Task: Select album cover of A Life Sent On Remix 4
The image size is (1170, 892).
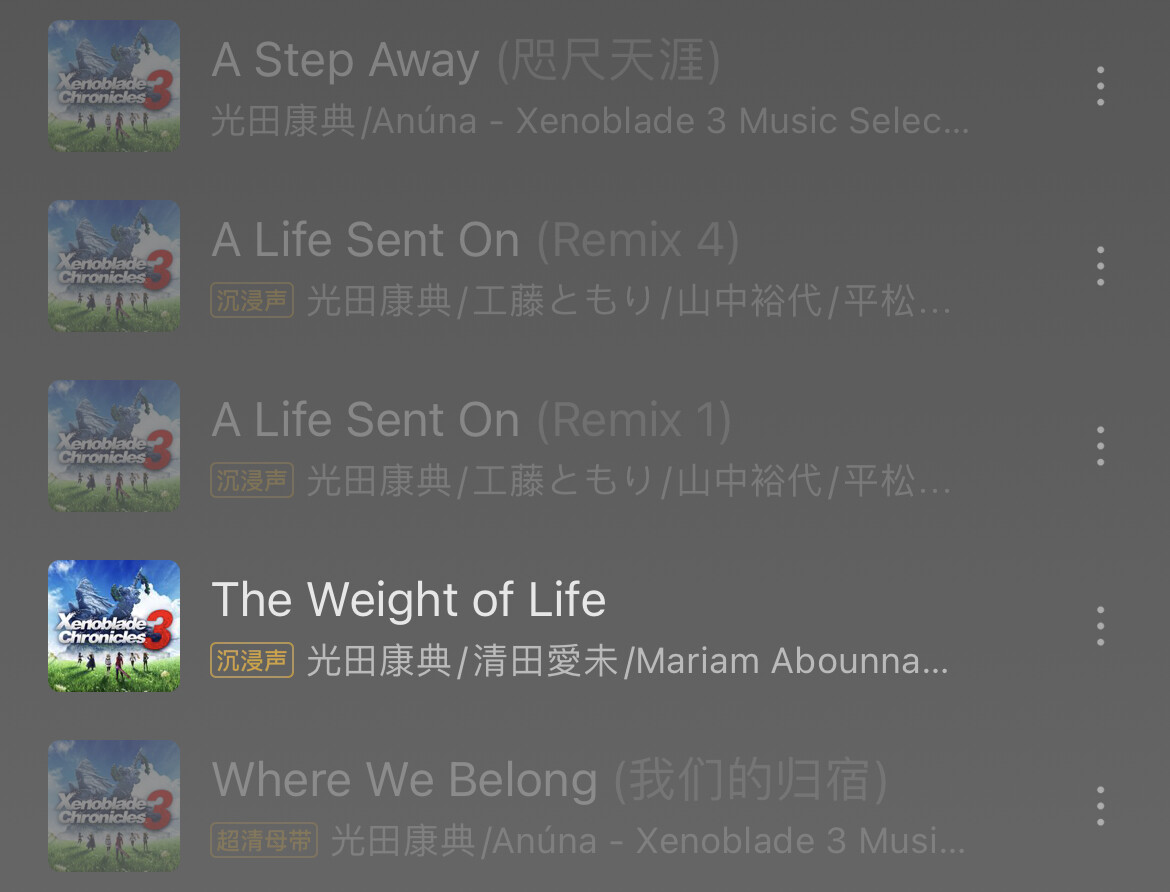Action: pyautogui.click(x=114, y=266)
